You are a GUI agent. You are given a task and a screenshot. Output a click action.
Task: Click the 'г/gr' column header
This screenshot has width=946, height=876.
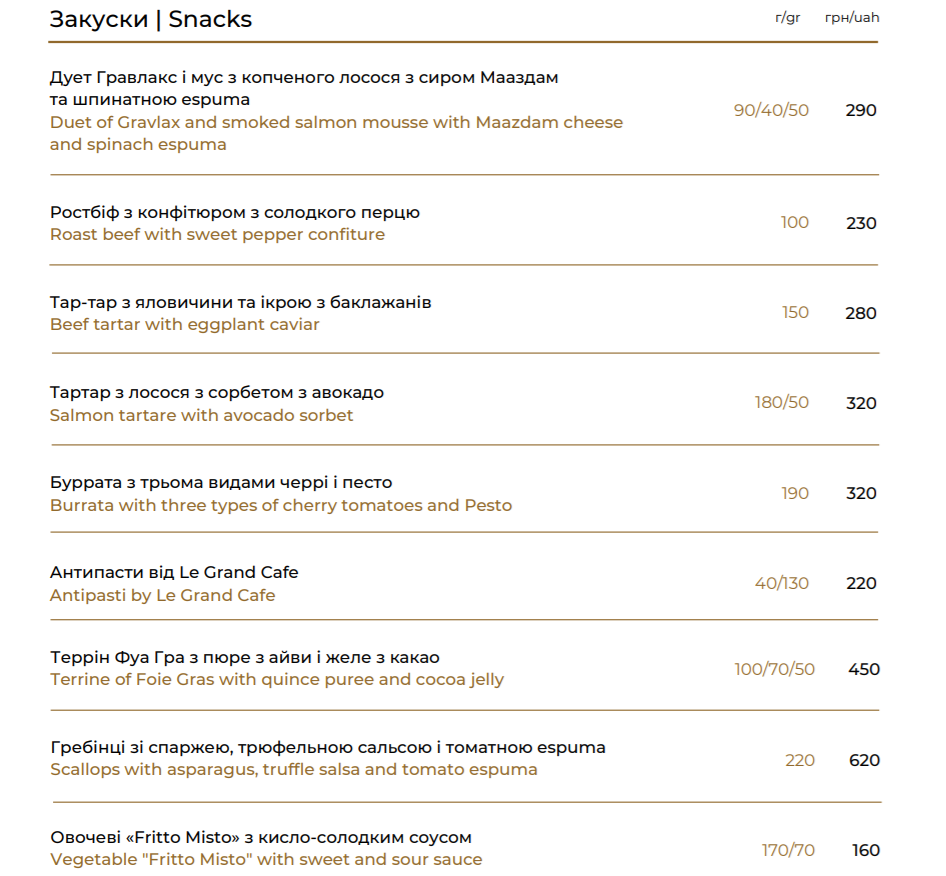pos(787,17)
